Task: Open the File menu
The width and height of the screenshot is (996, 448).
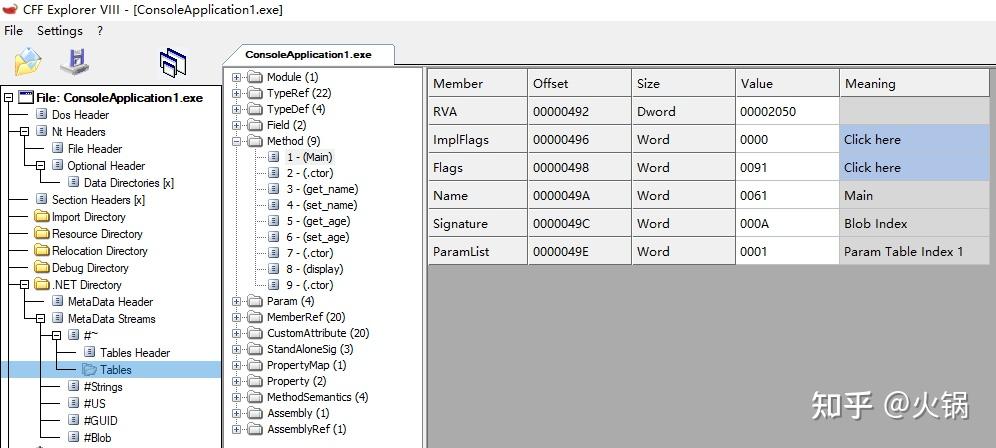Action: click(13, 31)
